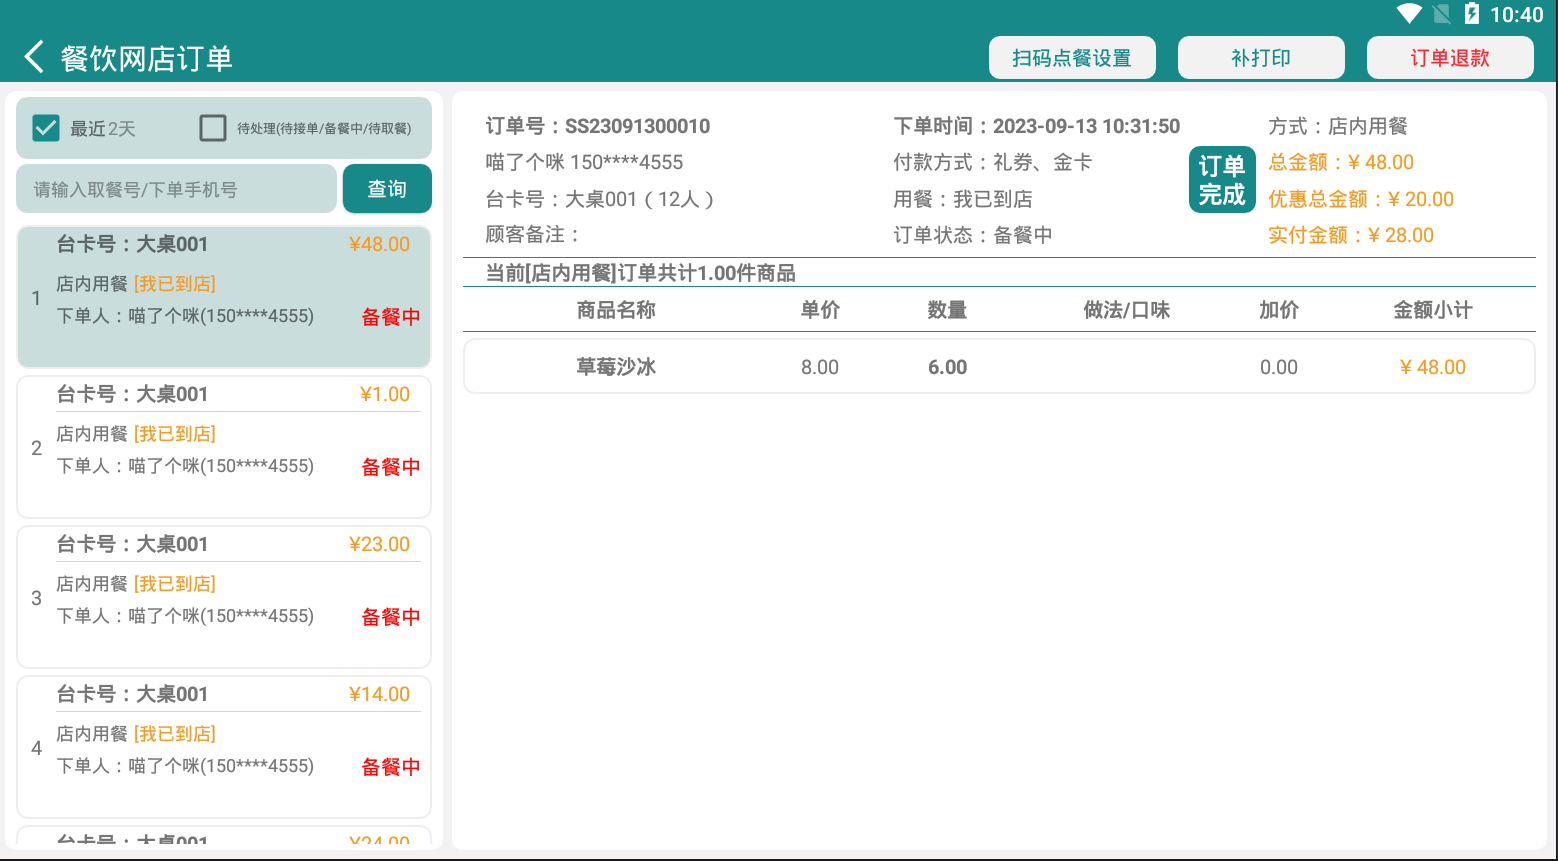Viewport: 1558px width, 861px height.
Task: Uncheck the 最近2天 filter
Action: pos(46,128)
